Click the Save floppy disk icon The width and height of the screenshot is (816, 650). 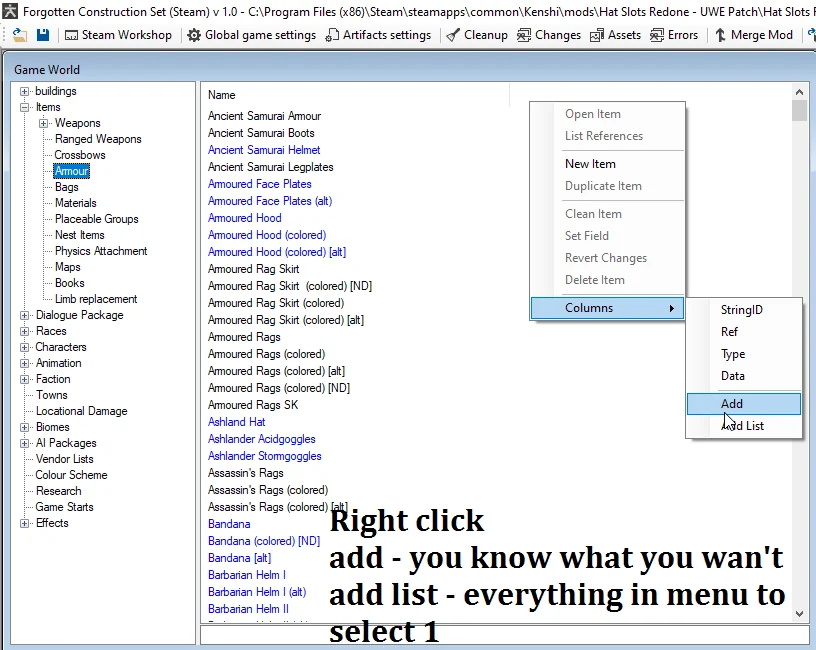[x=43, y=35]
